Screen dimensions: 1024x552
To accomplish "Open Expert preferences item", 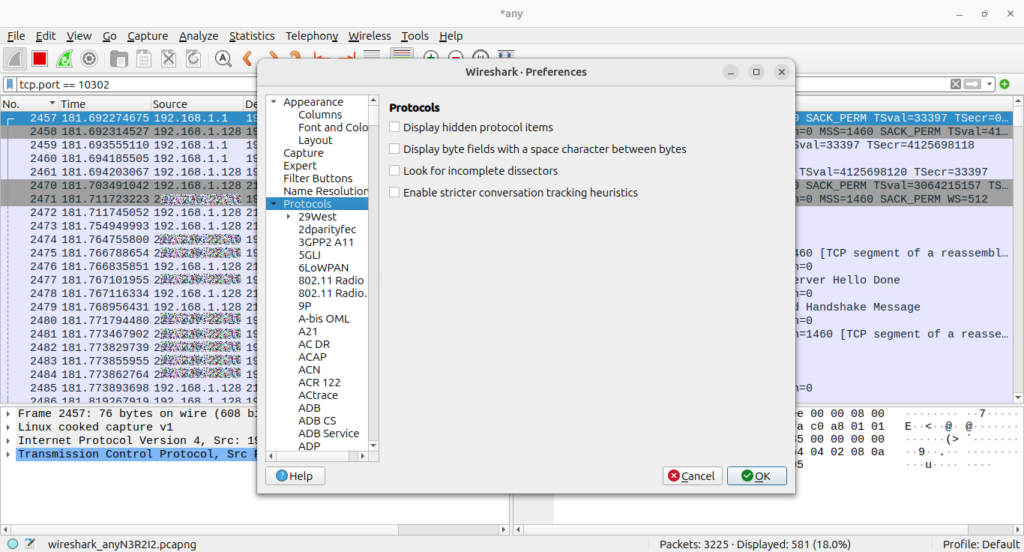I will (300, 165).
